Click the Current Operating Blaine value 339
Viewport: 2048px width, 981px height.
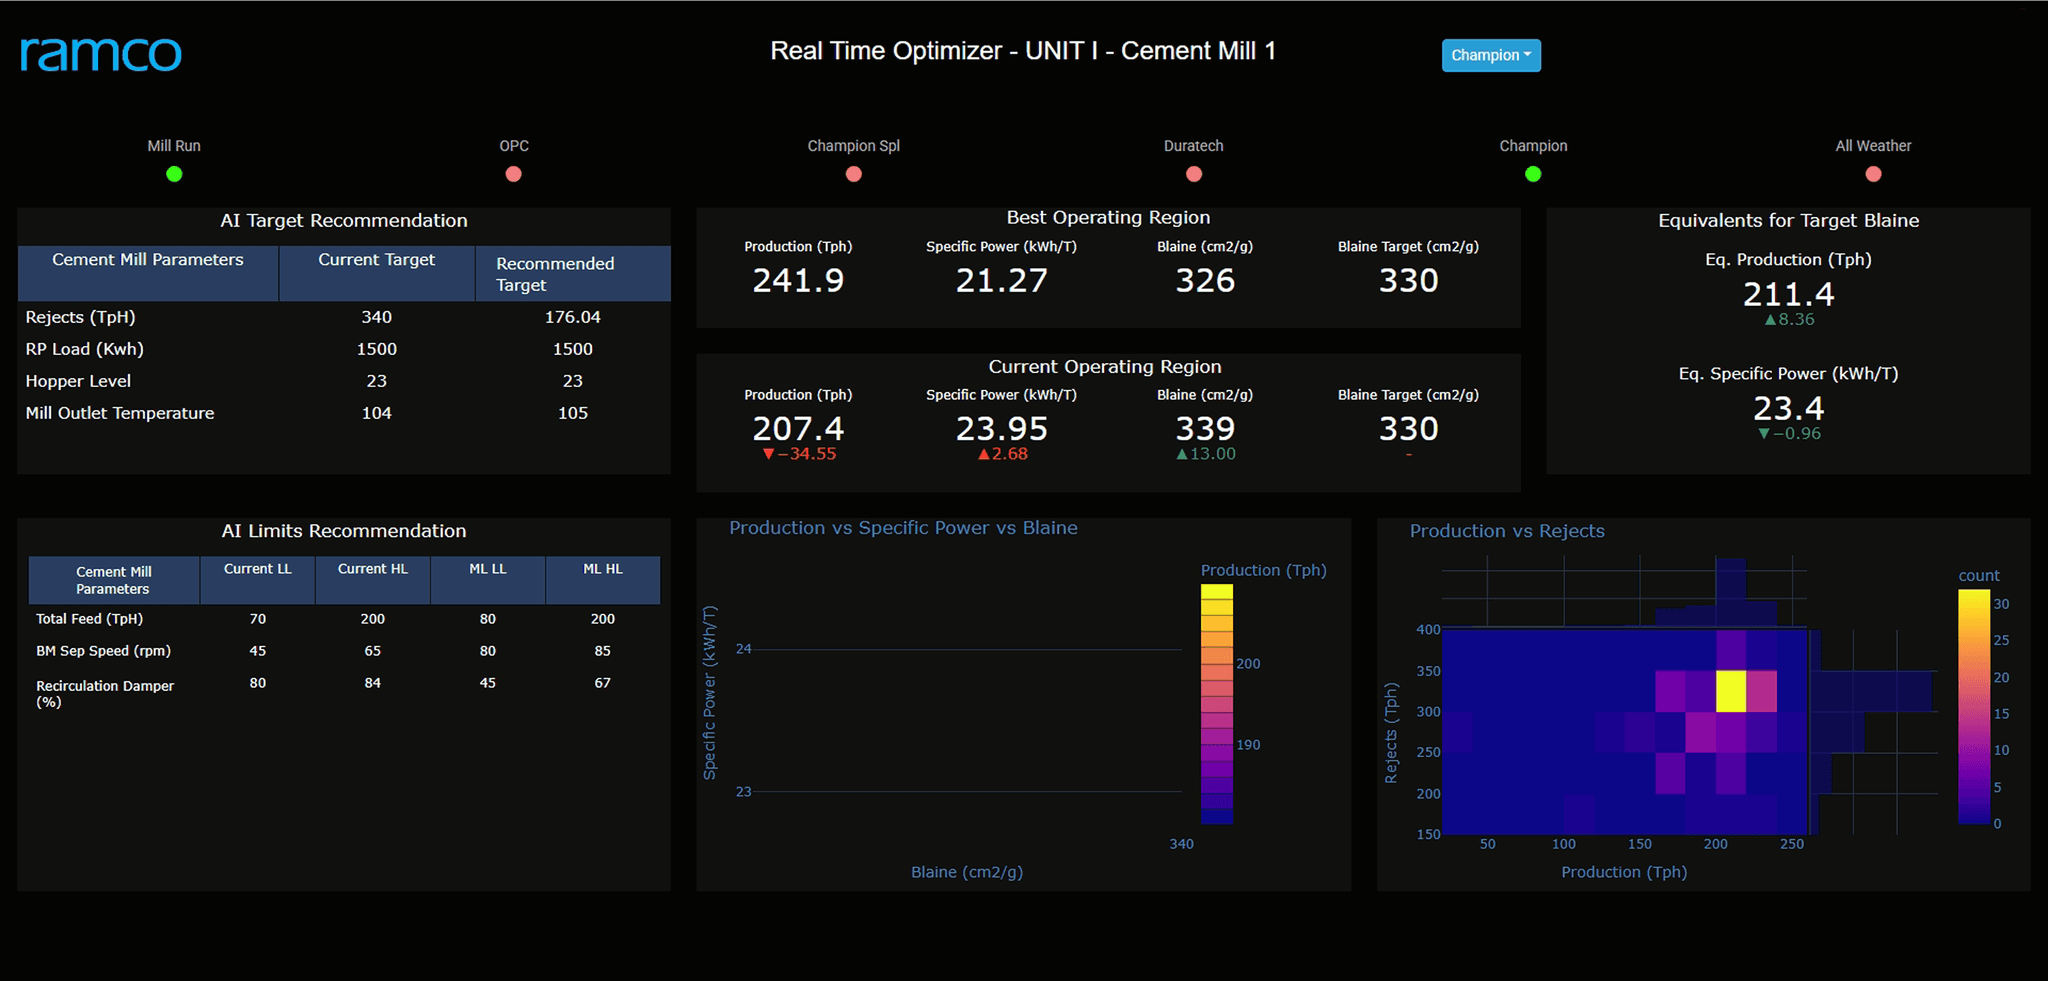[x=1205, y=429]
